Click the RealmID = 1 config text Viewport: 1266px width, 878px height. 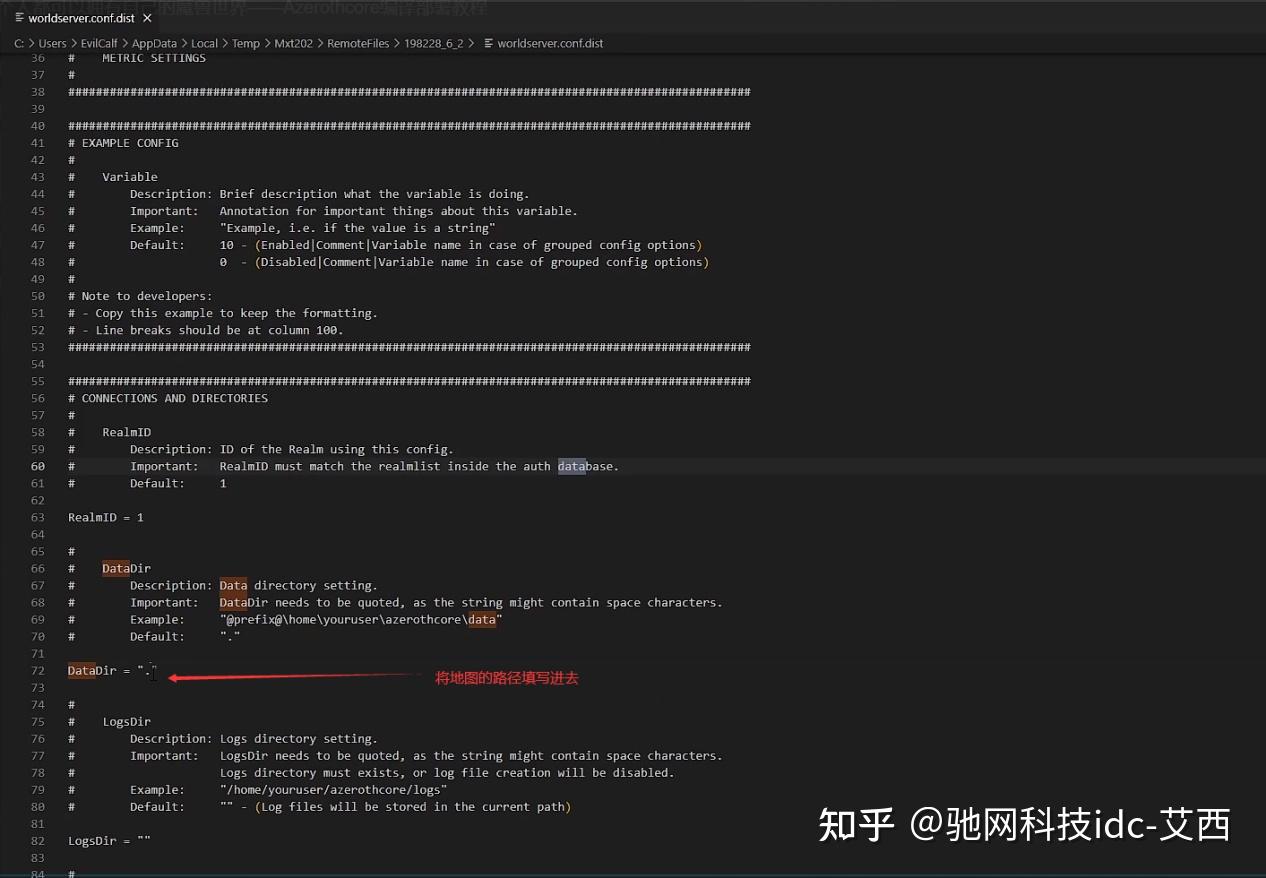pos(104,517)
